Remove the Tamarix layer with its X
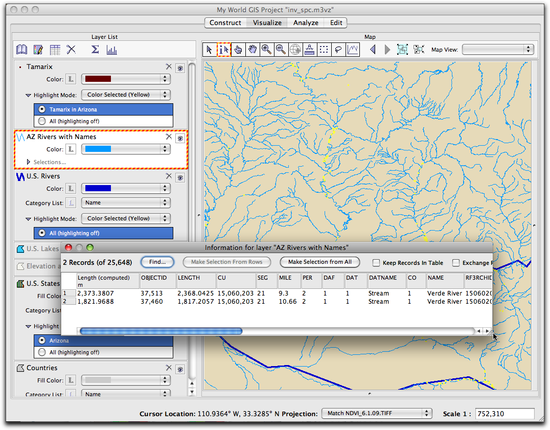Screen dimensions: 550x430 pyautogui.click(x=169, y=67)
